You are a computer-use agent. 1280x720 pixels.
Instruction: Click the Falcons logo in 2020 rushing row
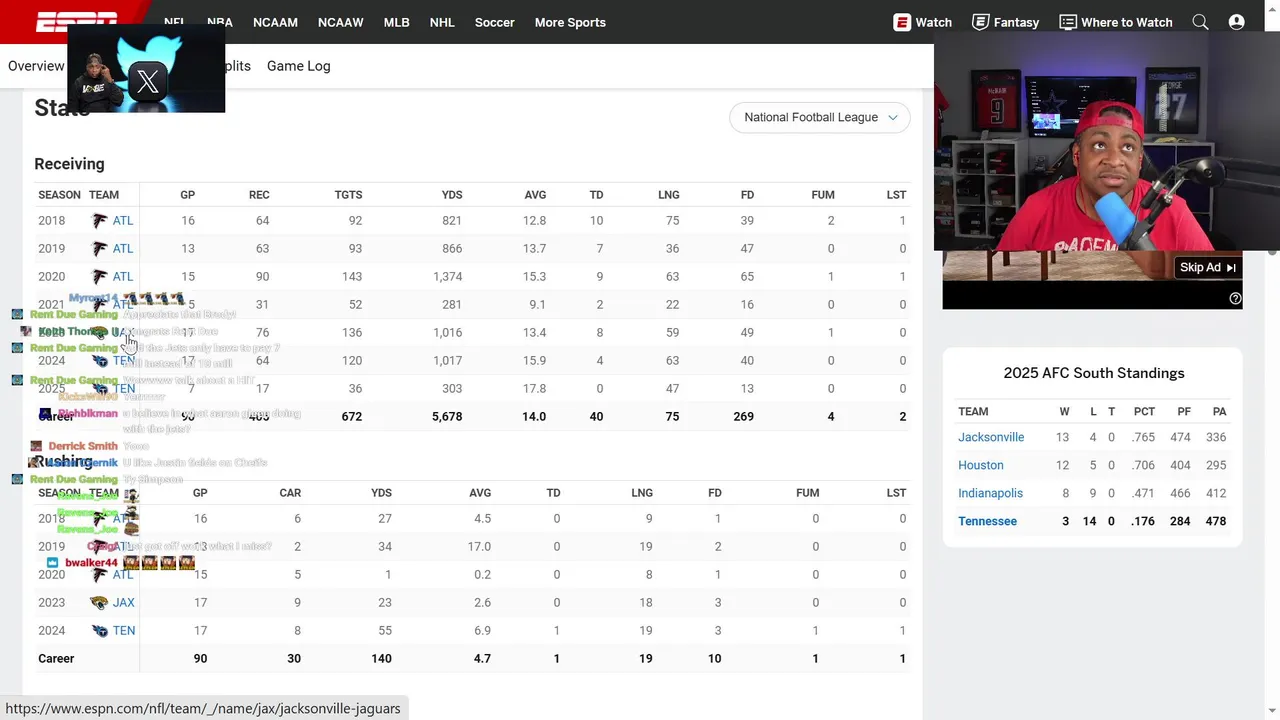click(99, 574)
